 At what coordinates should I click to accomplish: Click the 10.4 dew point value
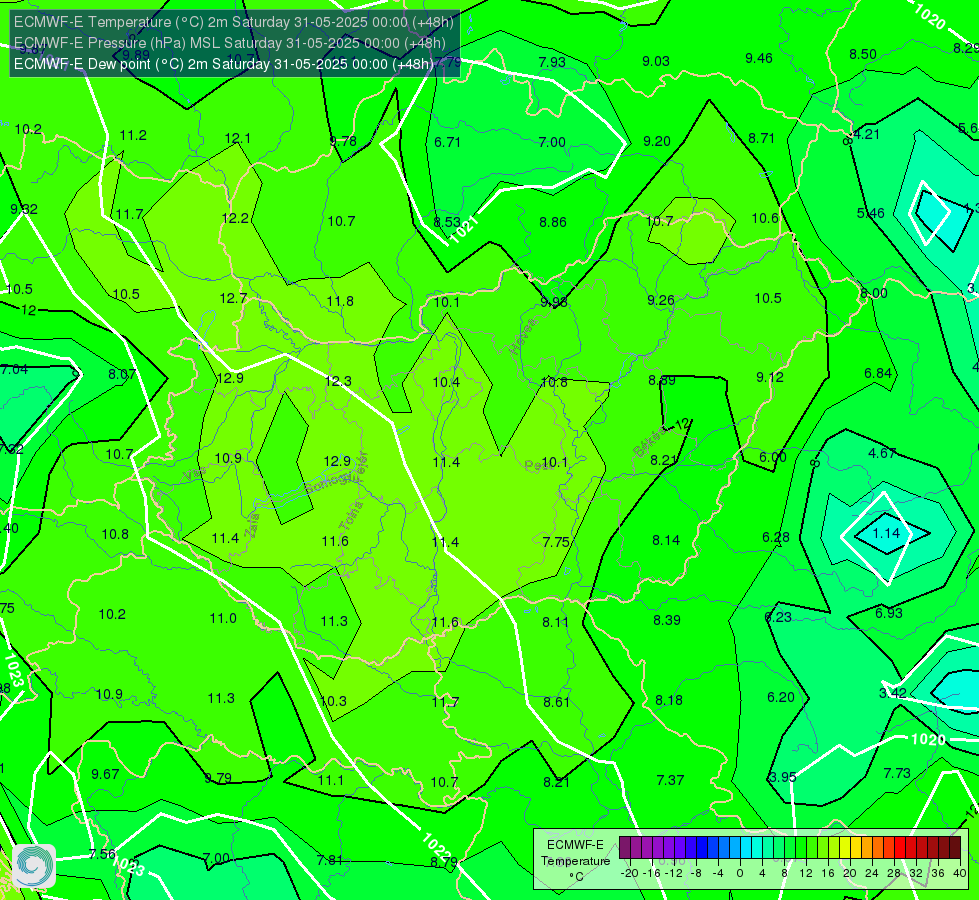click(x=446, y=382)
